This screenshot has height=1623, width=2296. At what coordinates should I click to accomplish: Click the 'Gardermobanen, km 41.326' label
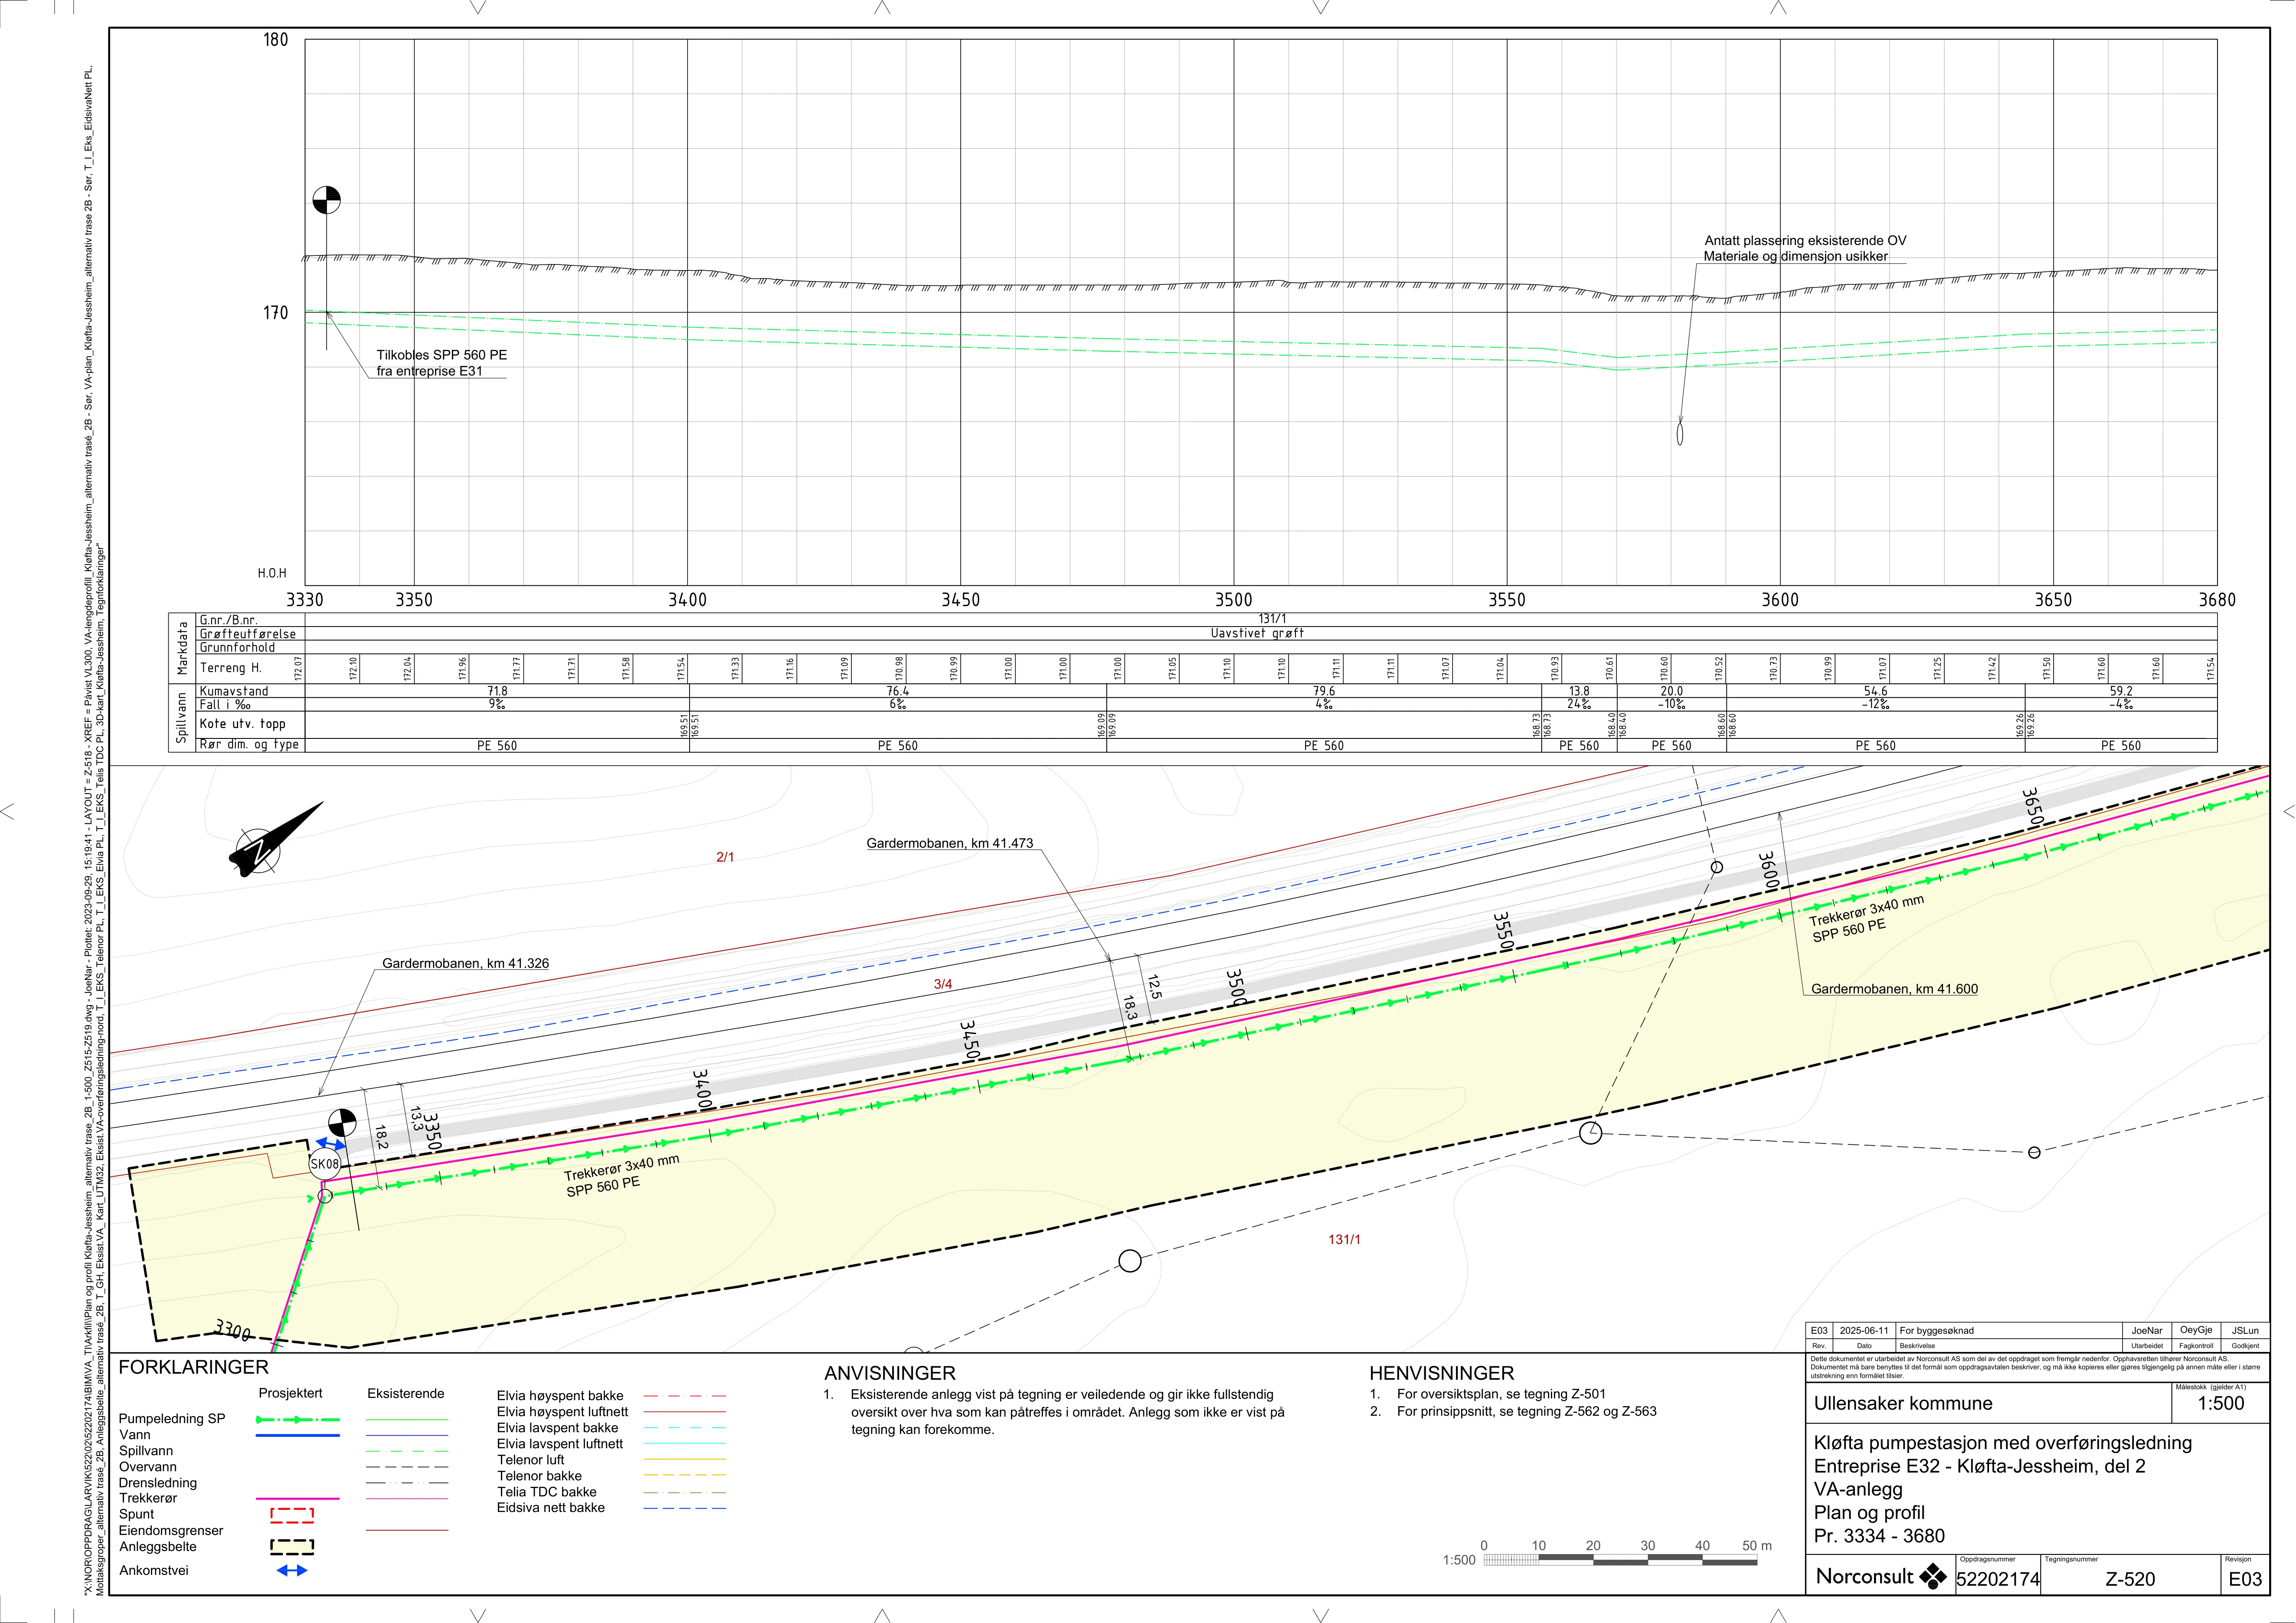466,963
